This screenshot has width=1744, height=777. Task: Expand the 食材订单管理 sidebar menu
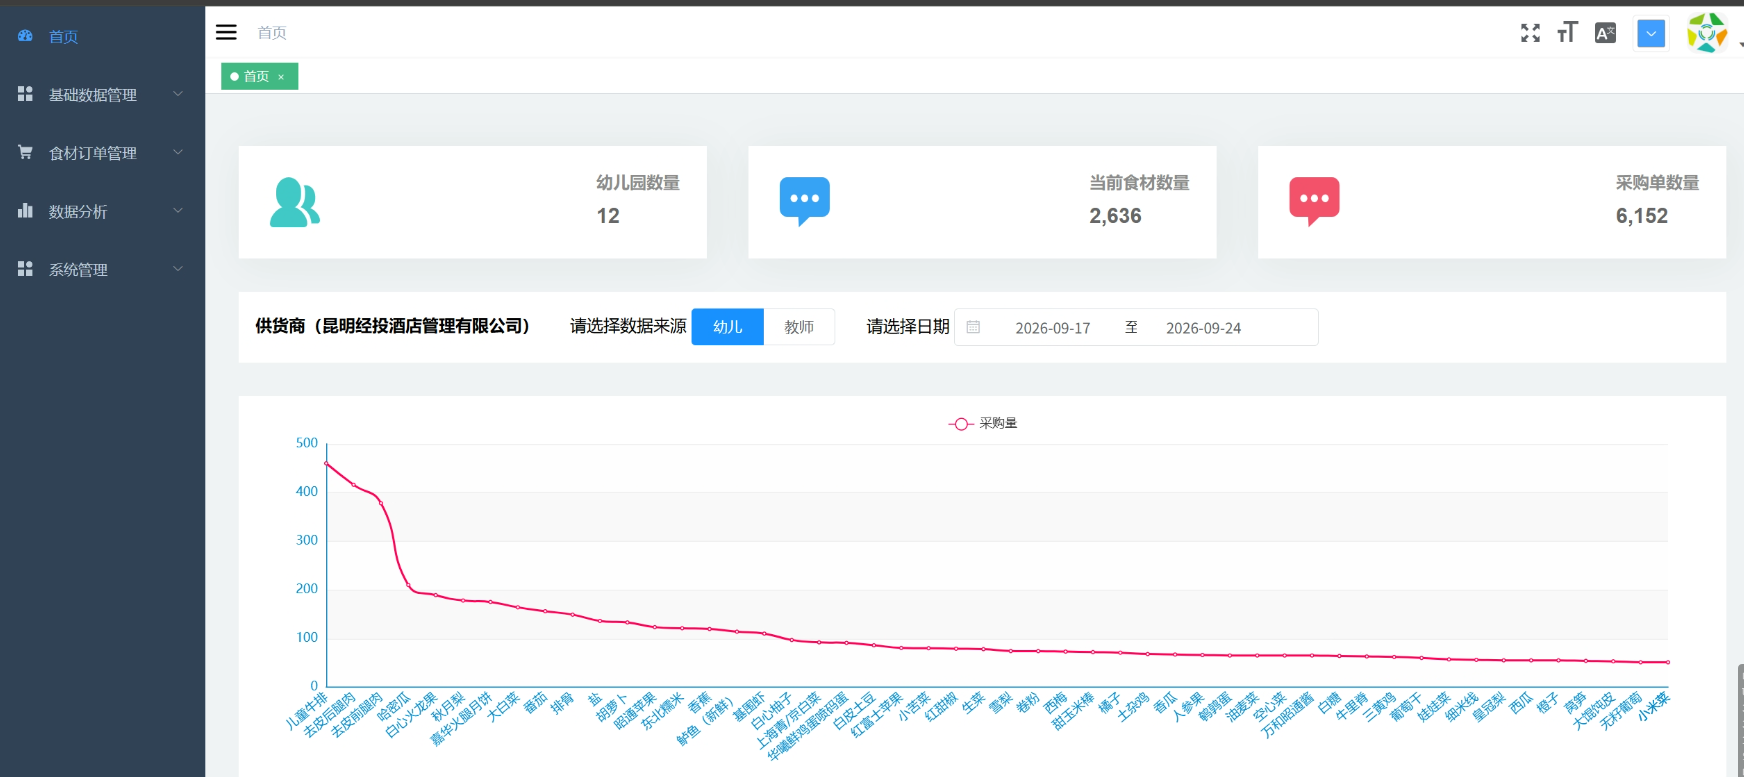click(102, 152)
